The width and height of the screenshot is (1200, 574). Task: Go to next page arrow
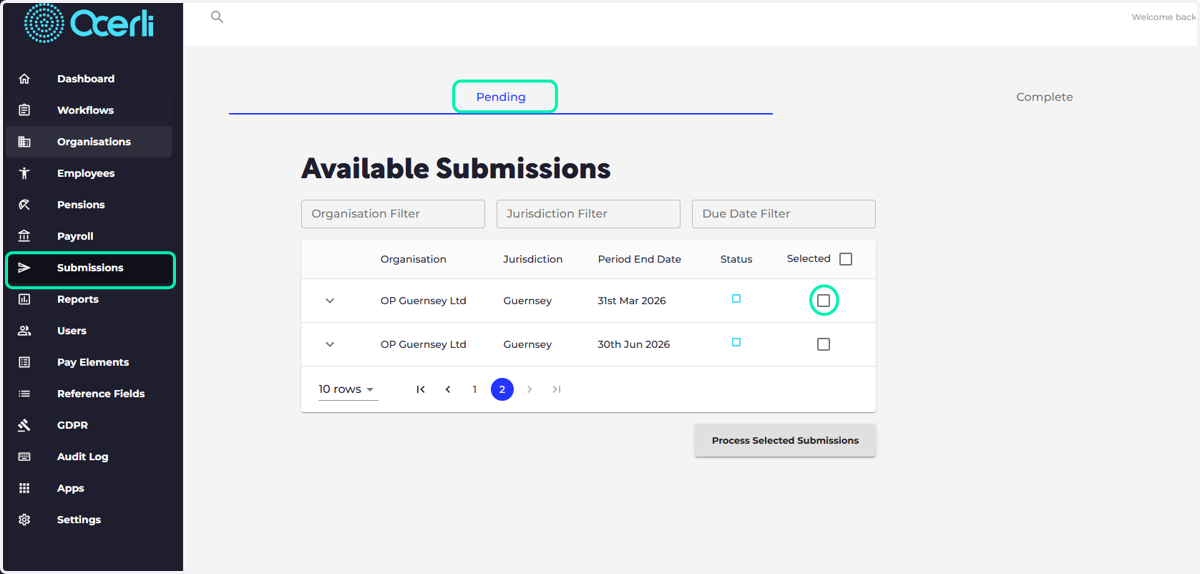pos(530,389)
